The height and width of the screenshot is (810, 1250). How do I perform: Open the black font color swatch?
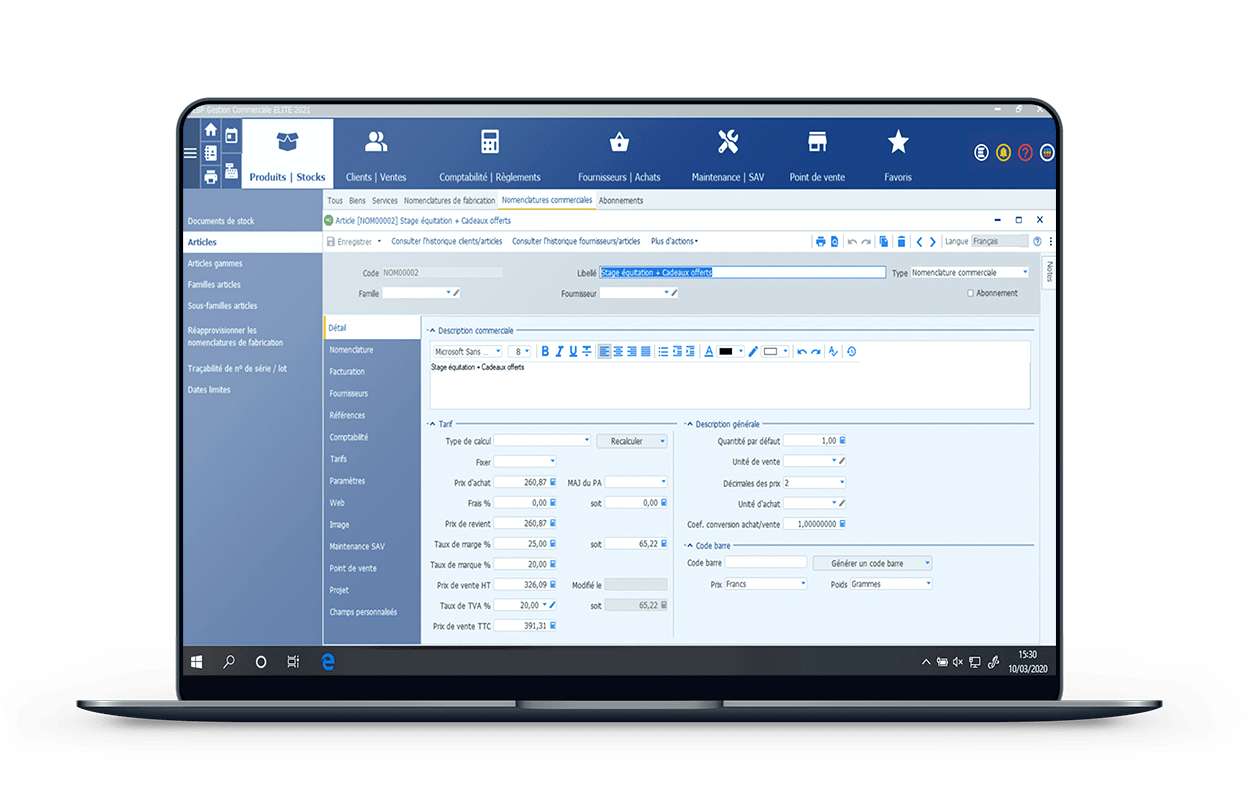pyautogui.click(x=727, y=351)
